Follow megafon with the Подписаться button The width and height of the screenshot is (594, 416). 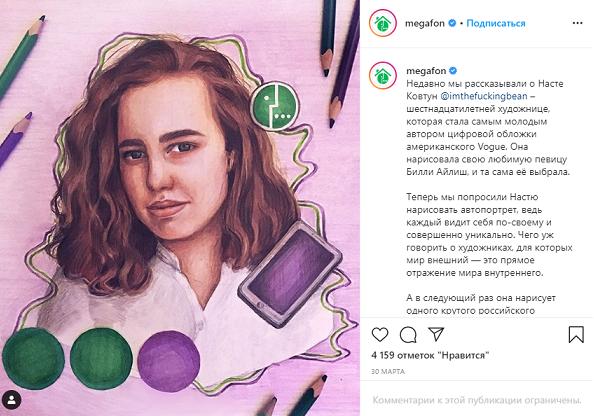(x=496, y=23)
